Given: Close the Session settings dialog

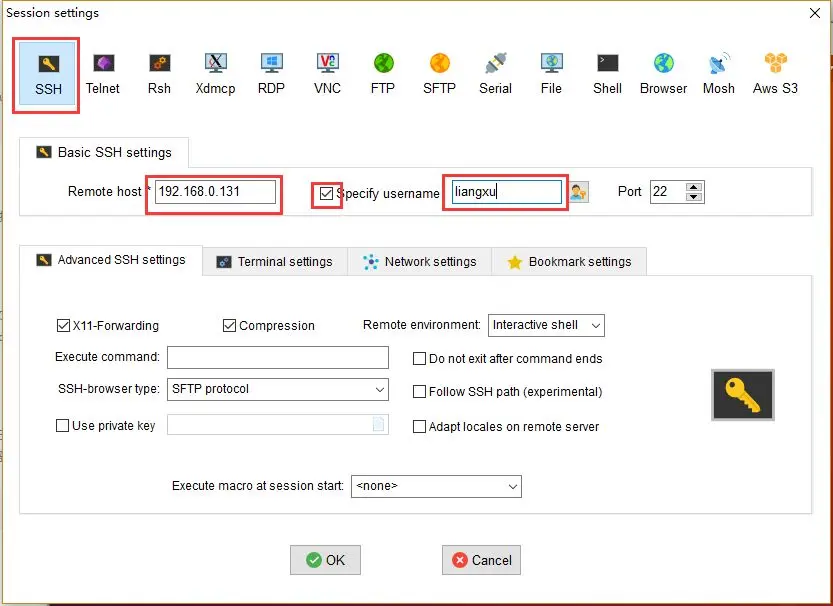Looking at the screenshot, I should [x=814, y=13].
